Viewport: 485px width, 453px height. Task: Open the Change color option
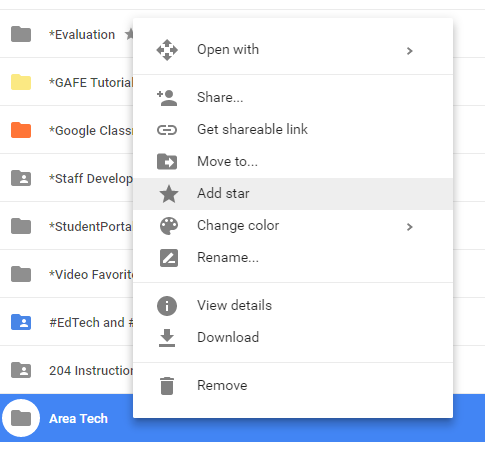click(293, 226)
